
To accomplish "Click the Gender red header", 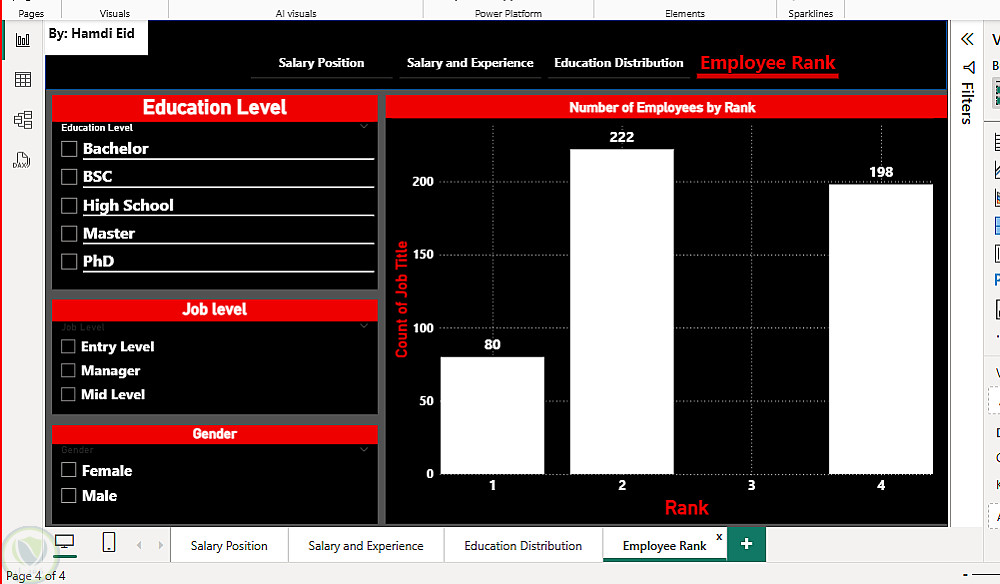I will click(x=215, y=434).
